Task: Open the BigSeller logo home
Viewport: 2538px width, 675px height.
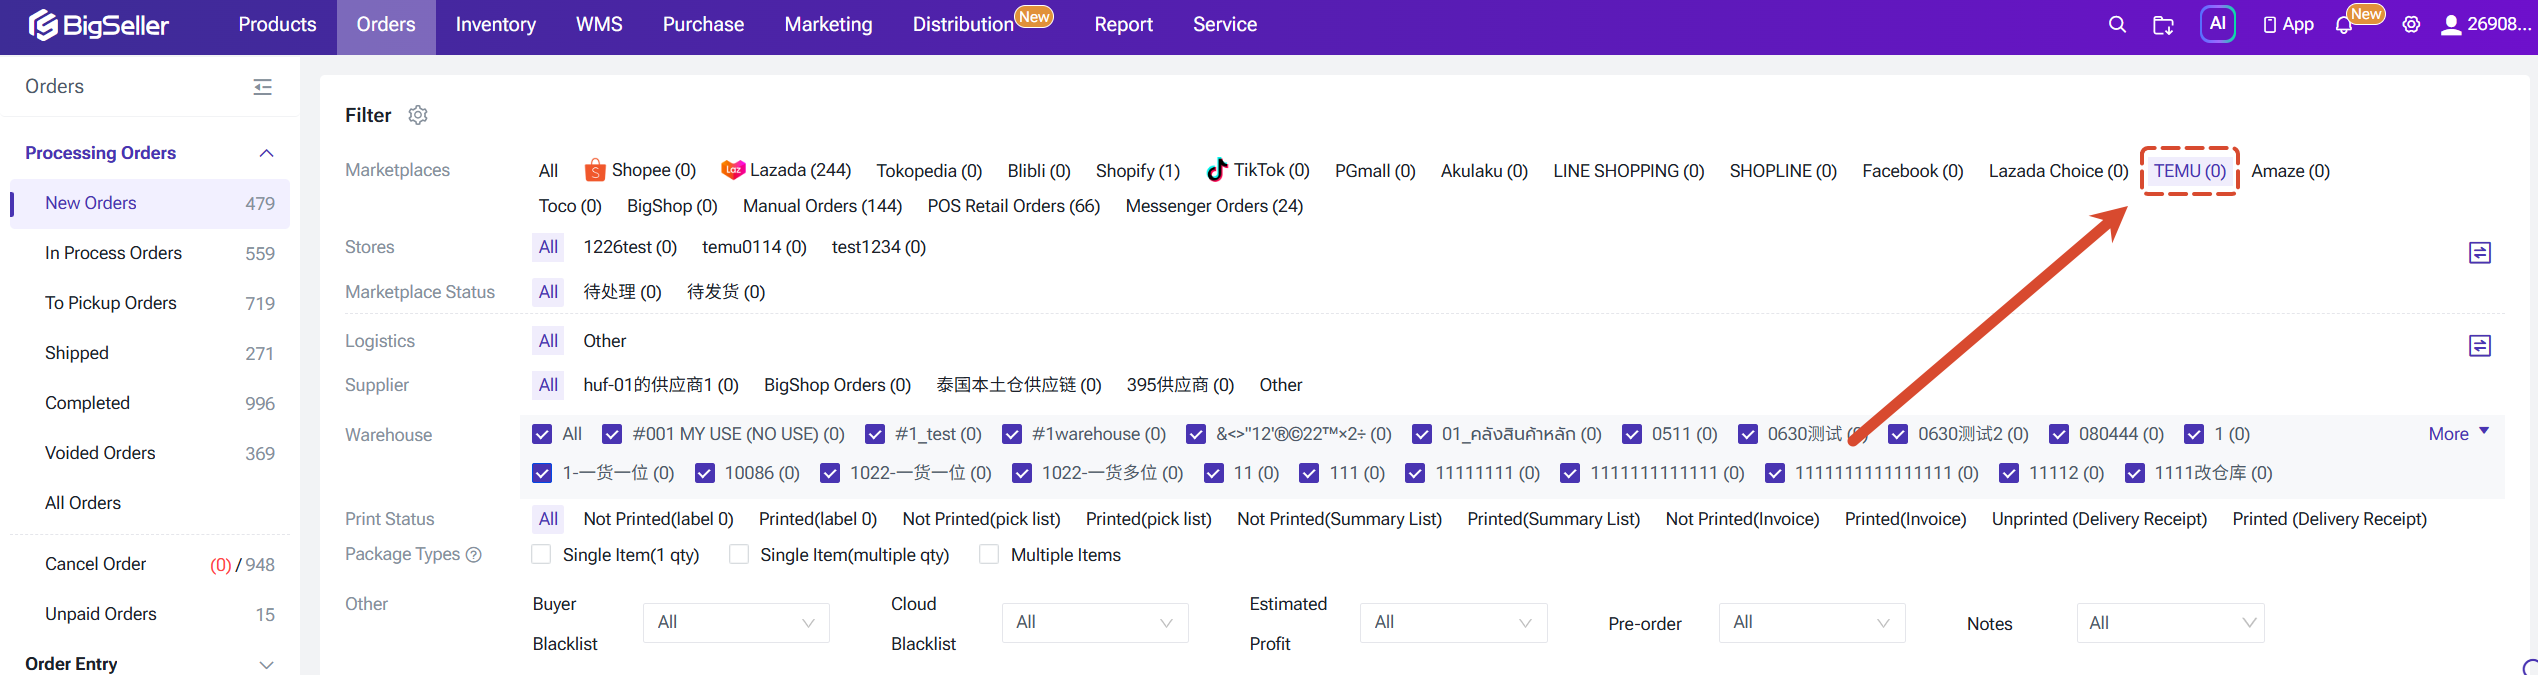Action: [98, 25]
